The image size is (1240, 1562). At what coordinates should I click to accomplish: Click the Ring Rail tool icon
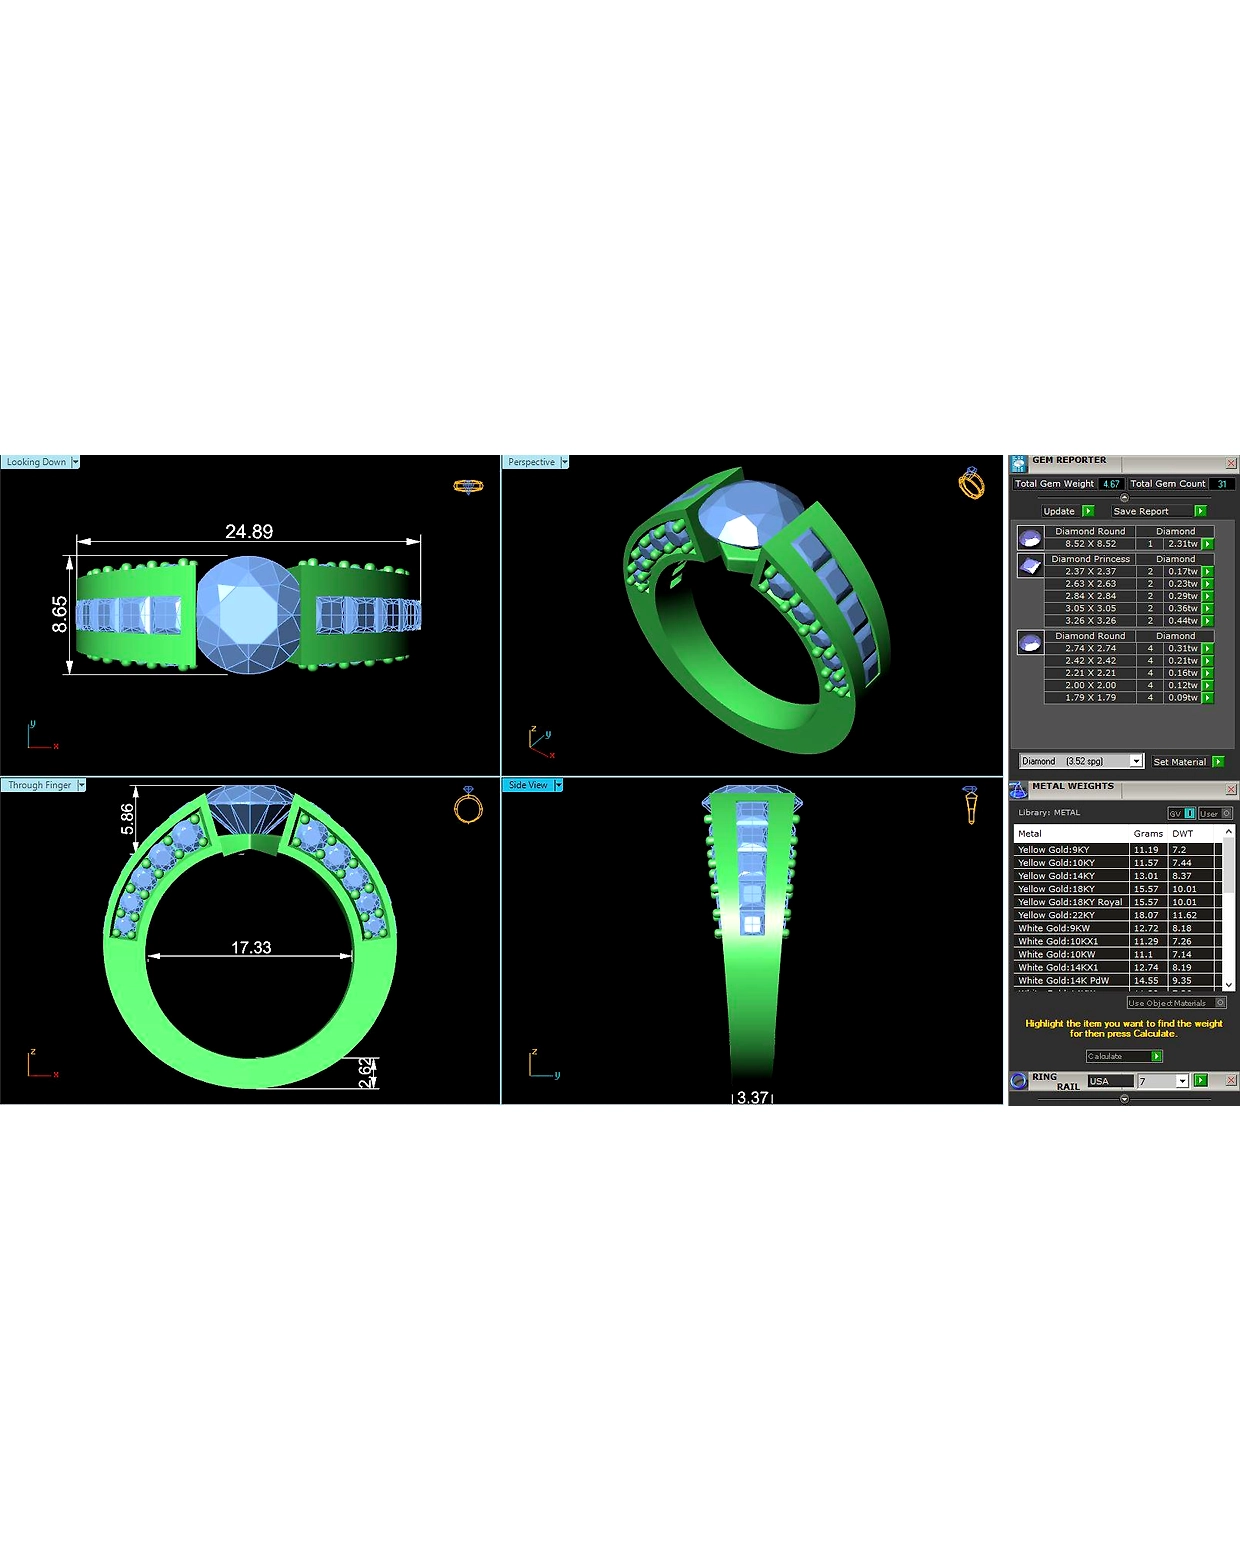(1018, 1080)
